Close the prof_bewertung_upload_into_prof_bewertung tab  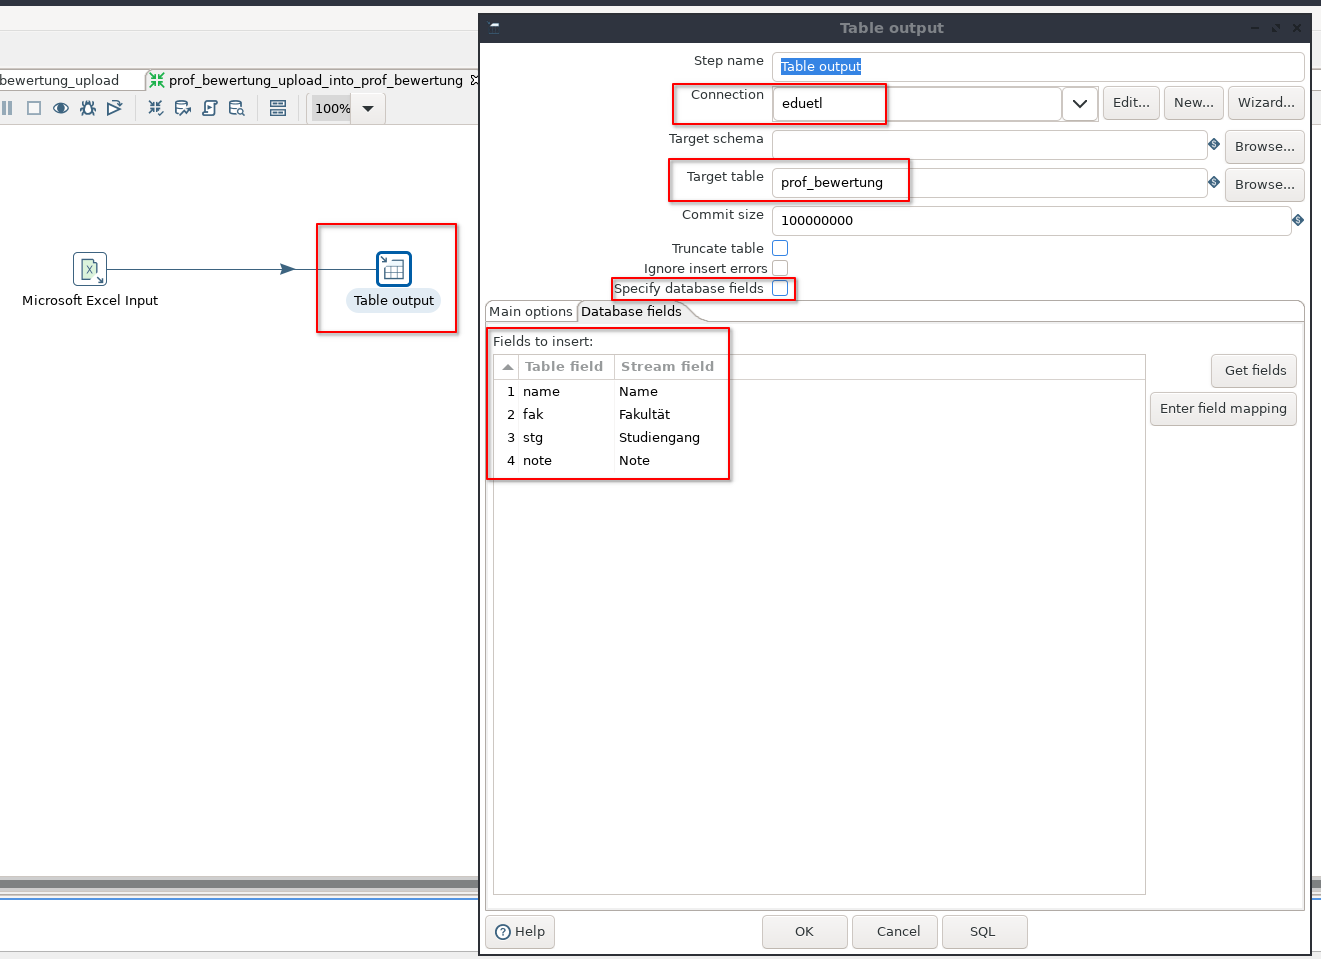[x=475, y=80]
